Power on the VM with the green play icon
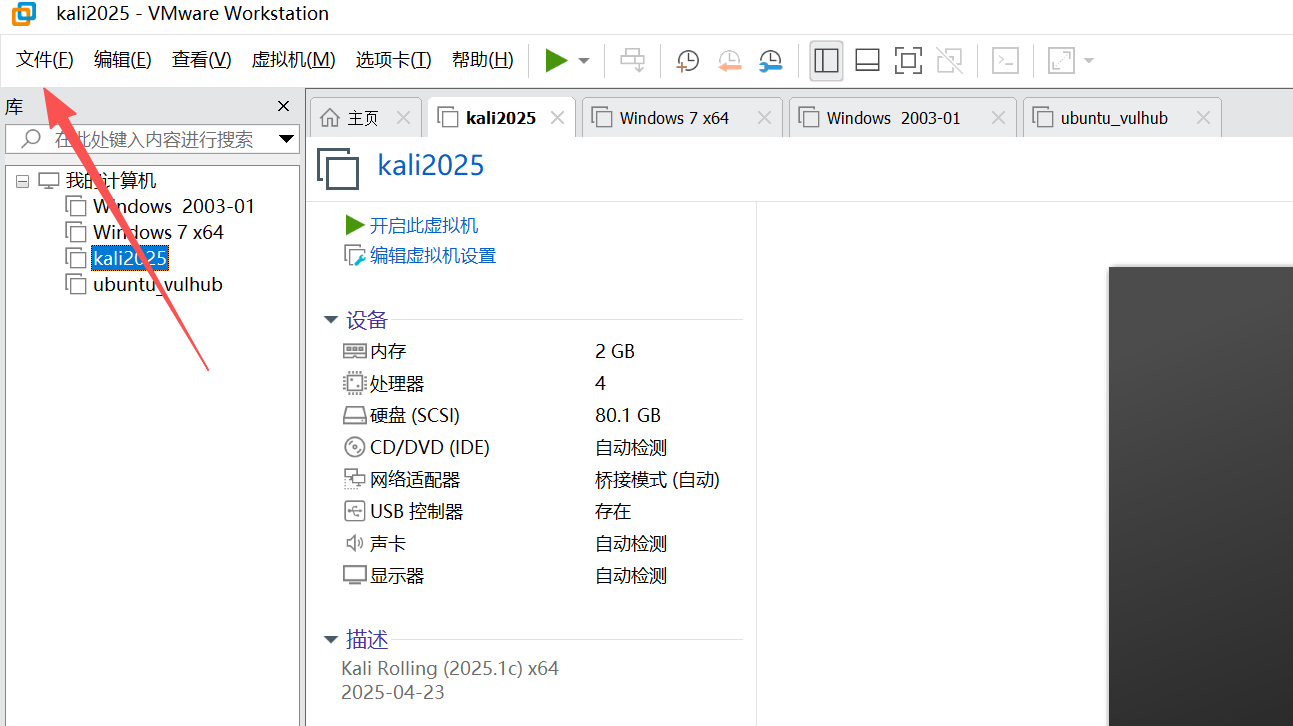The height and width of the screenshot is (726, 1293). [x=556, y=60]
